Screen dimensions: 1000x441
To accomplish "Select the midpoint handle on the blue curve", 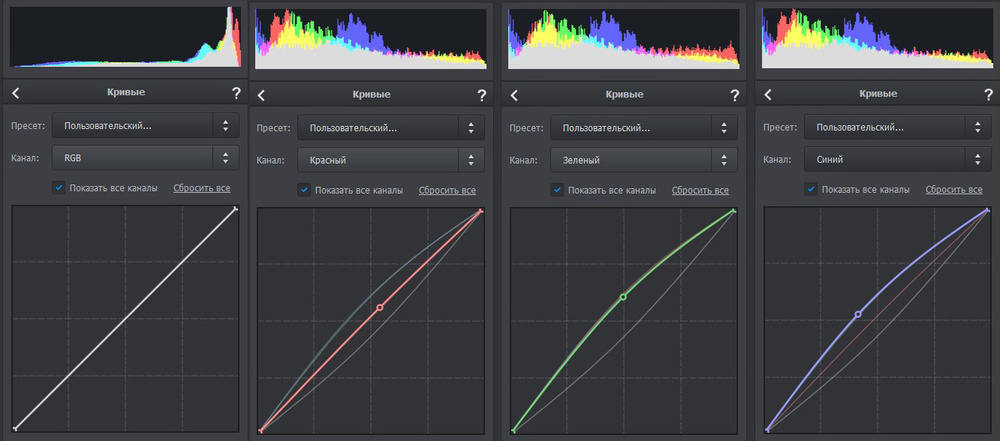I will tap(857, 314).
